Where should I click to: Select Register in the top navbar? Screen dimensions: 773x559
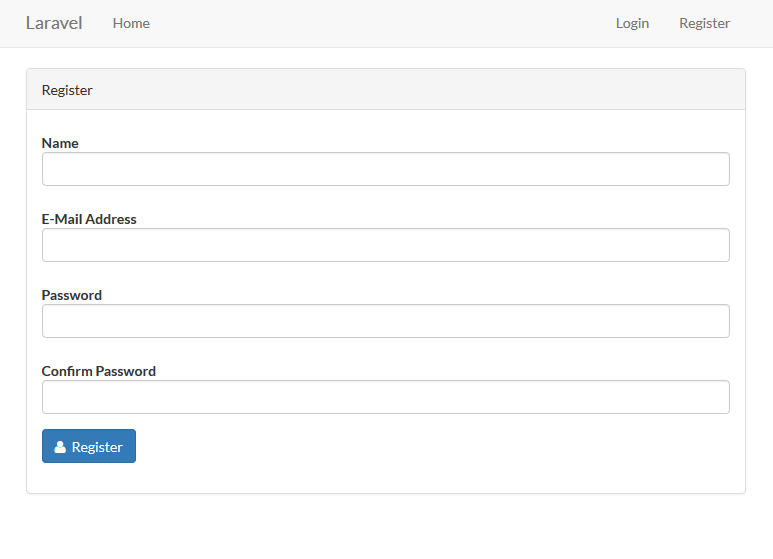[704, 23]
